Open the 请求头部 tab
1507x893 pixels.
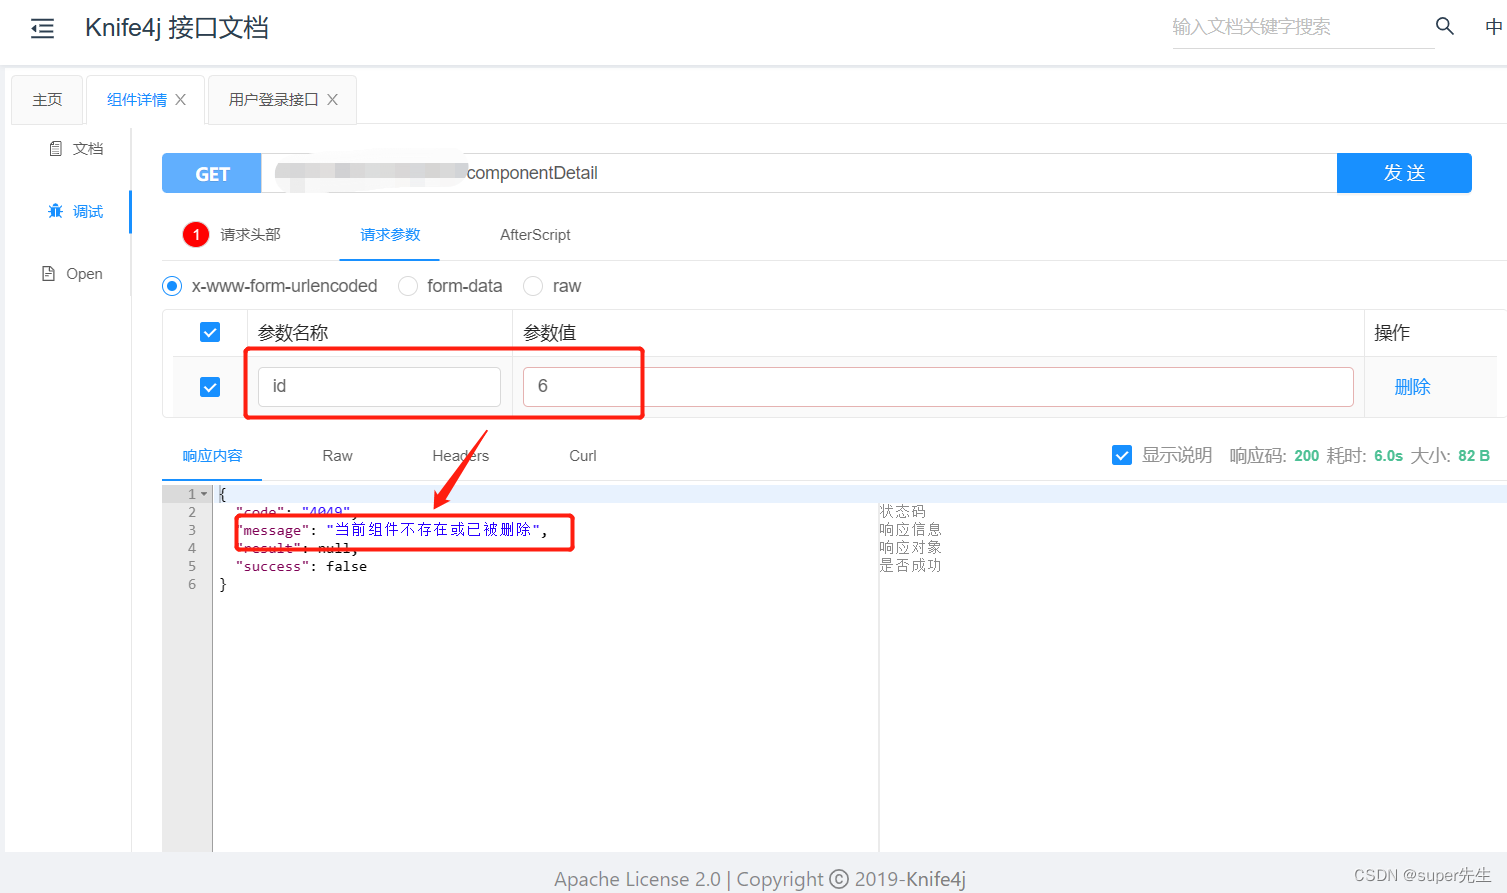coord(250,235)
